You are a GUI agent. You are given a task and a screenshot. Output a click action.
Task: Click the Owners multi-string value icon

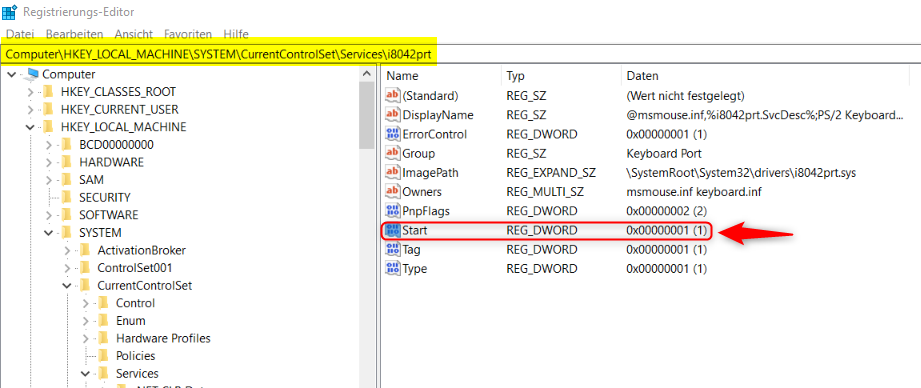(x=392, y=191)
